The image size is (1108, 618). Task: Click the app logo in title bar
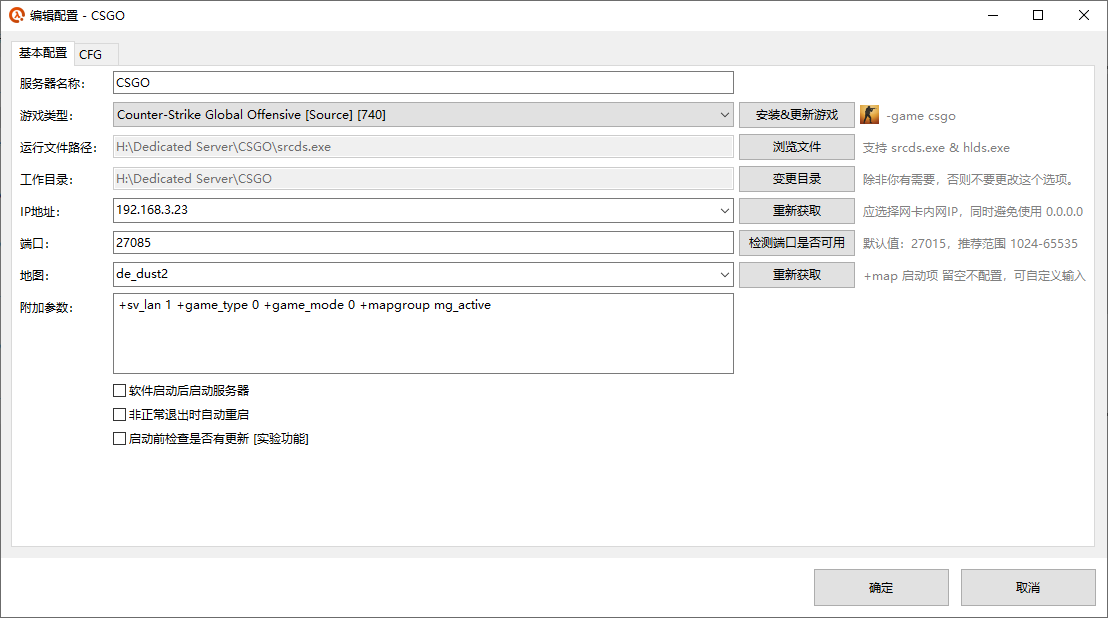[16, 15]
